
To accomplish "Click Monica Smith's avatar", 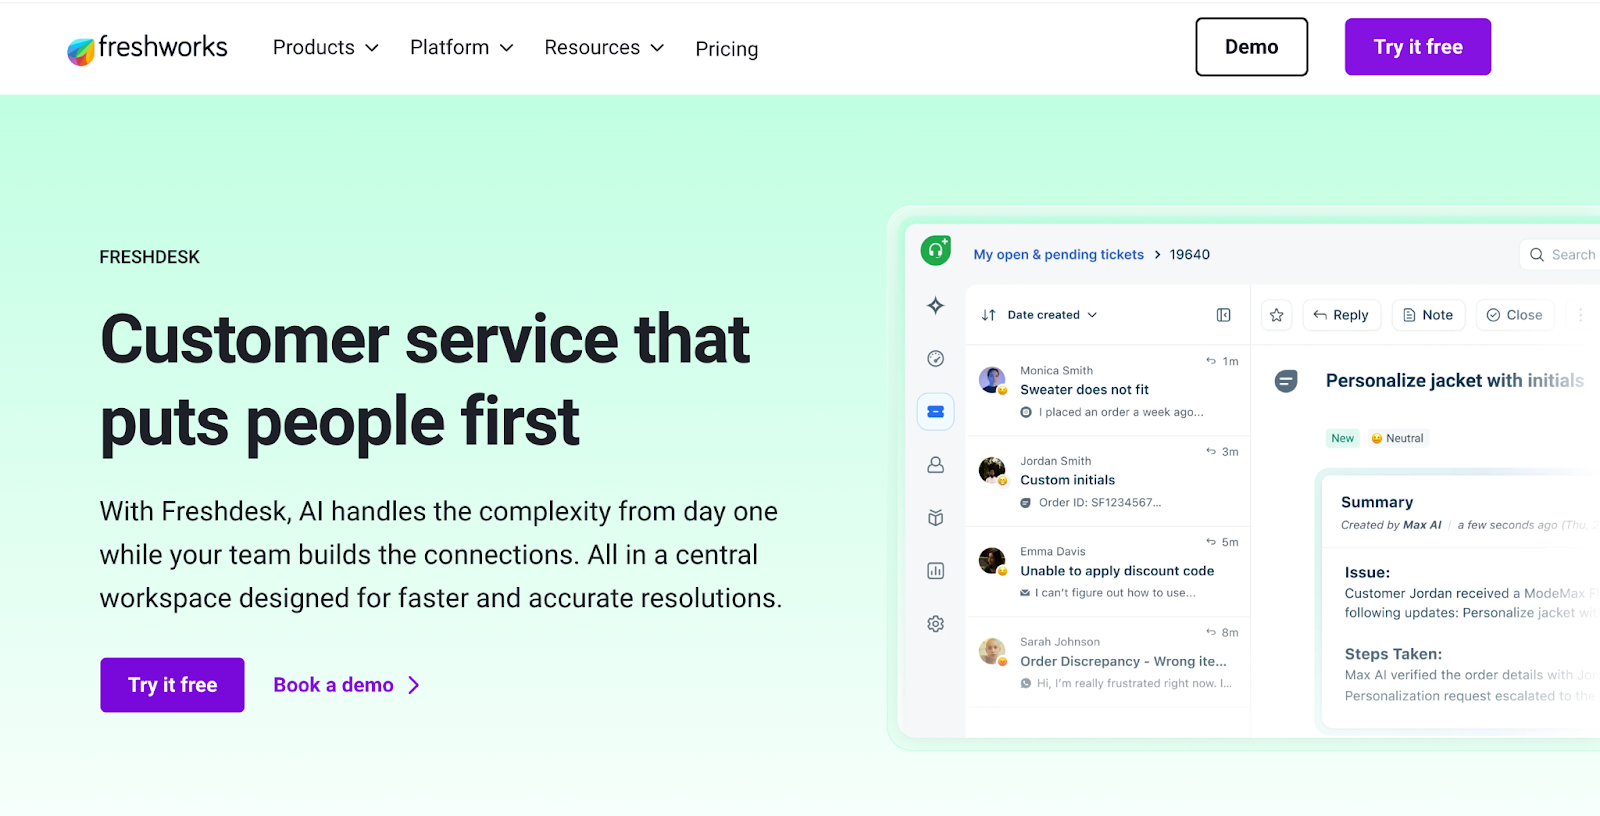I will point(992,380).
